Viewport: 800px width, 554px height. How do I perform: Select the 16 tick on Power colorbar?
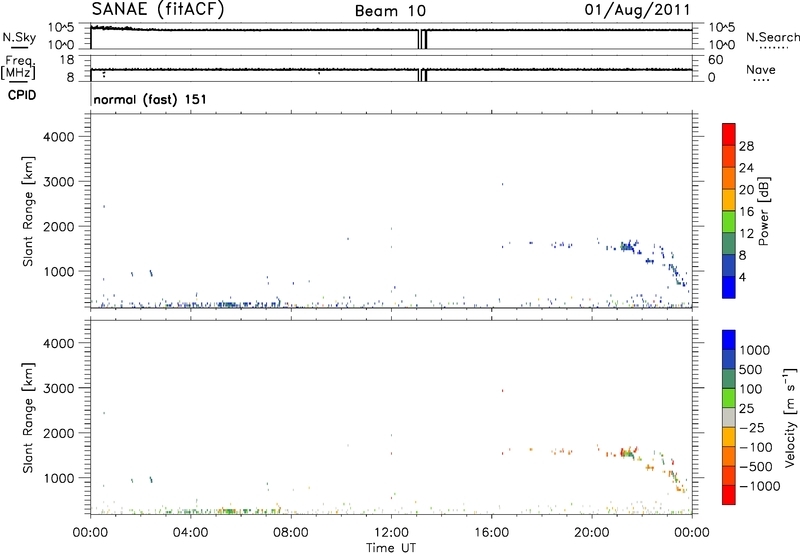[746, 212]
